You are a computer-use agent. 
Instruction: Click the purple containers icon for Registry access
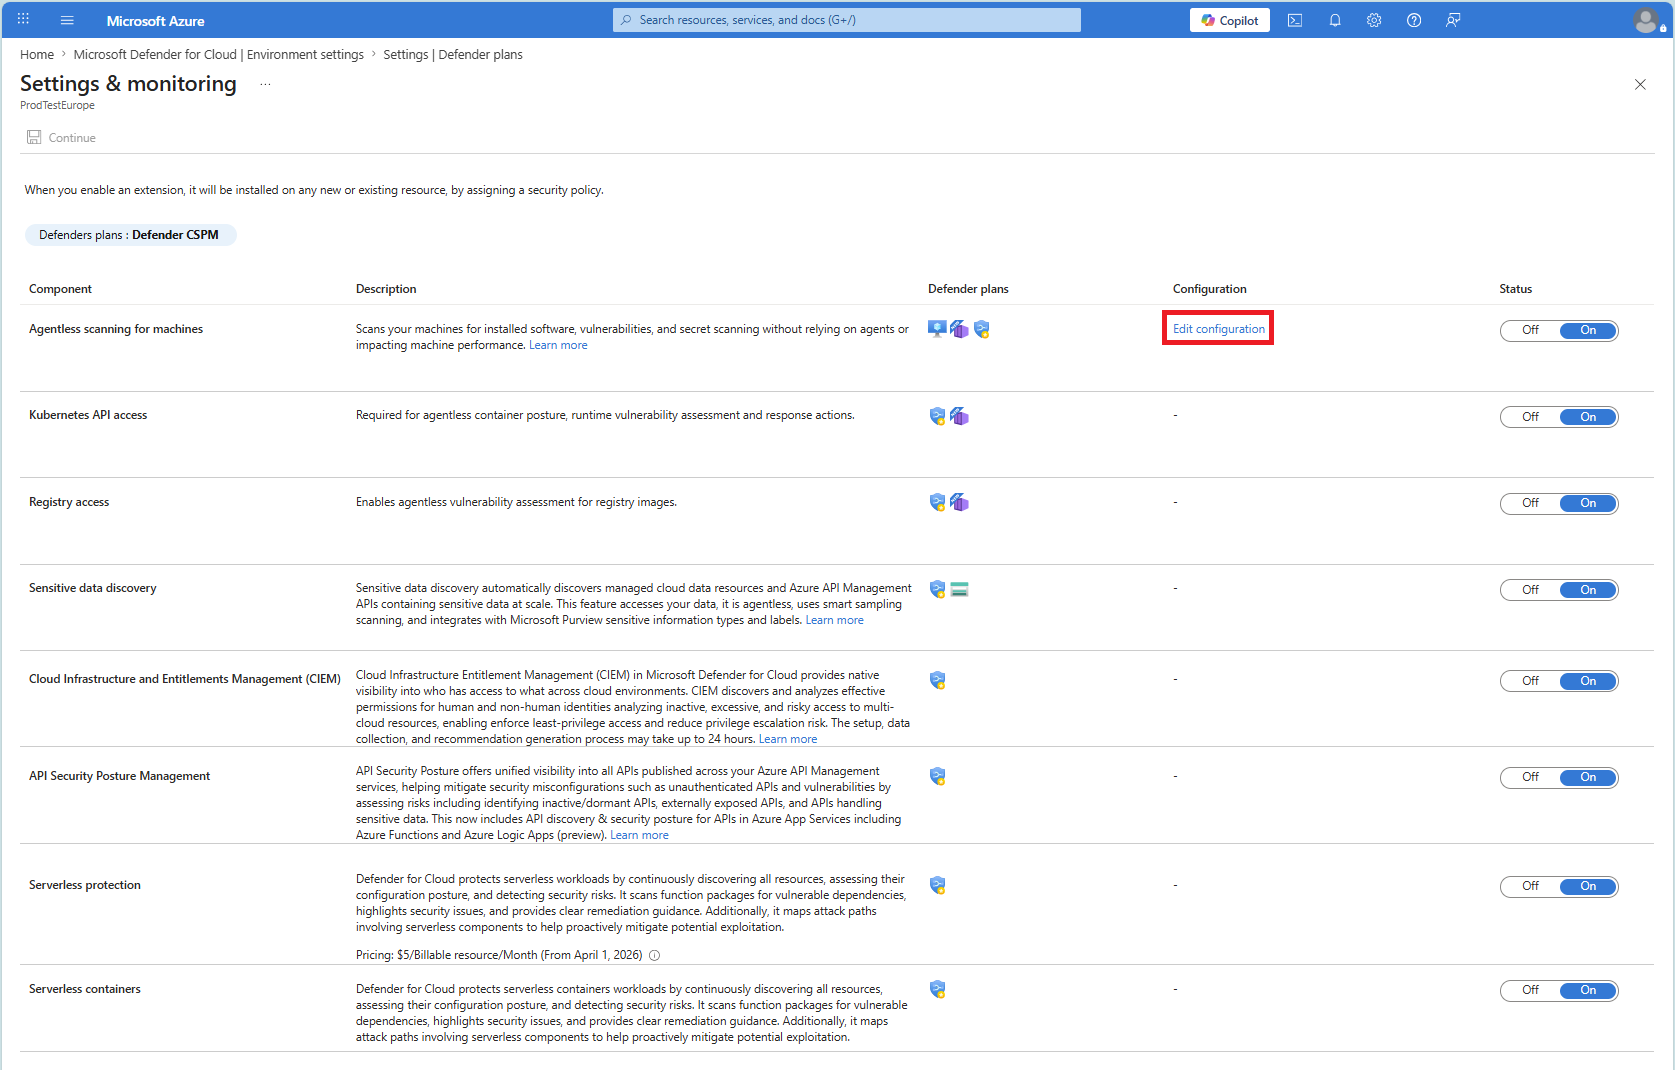point(960,502)
